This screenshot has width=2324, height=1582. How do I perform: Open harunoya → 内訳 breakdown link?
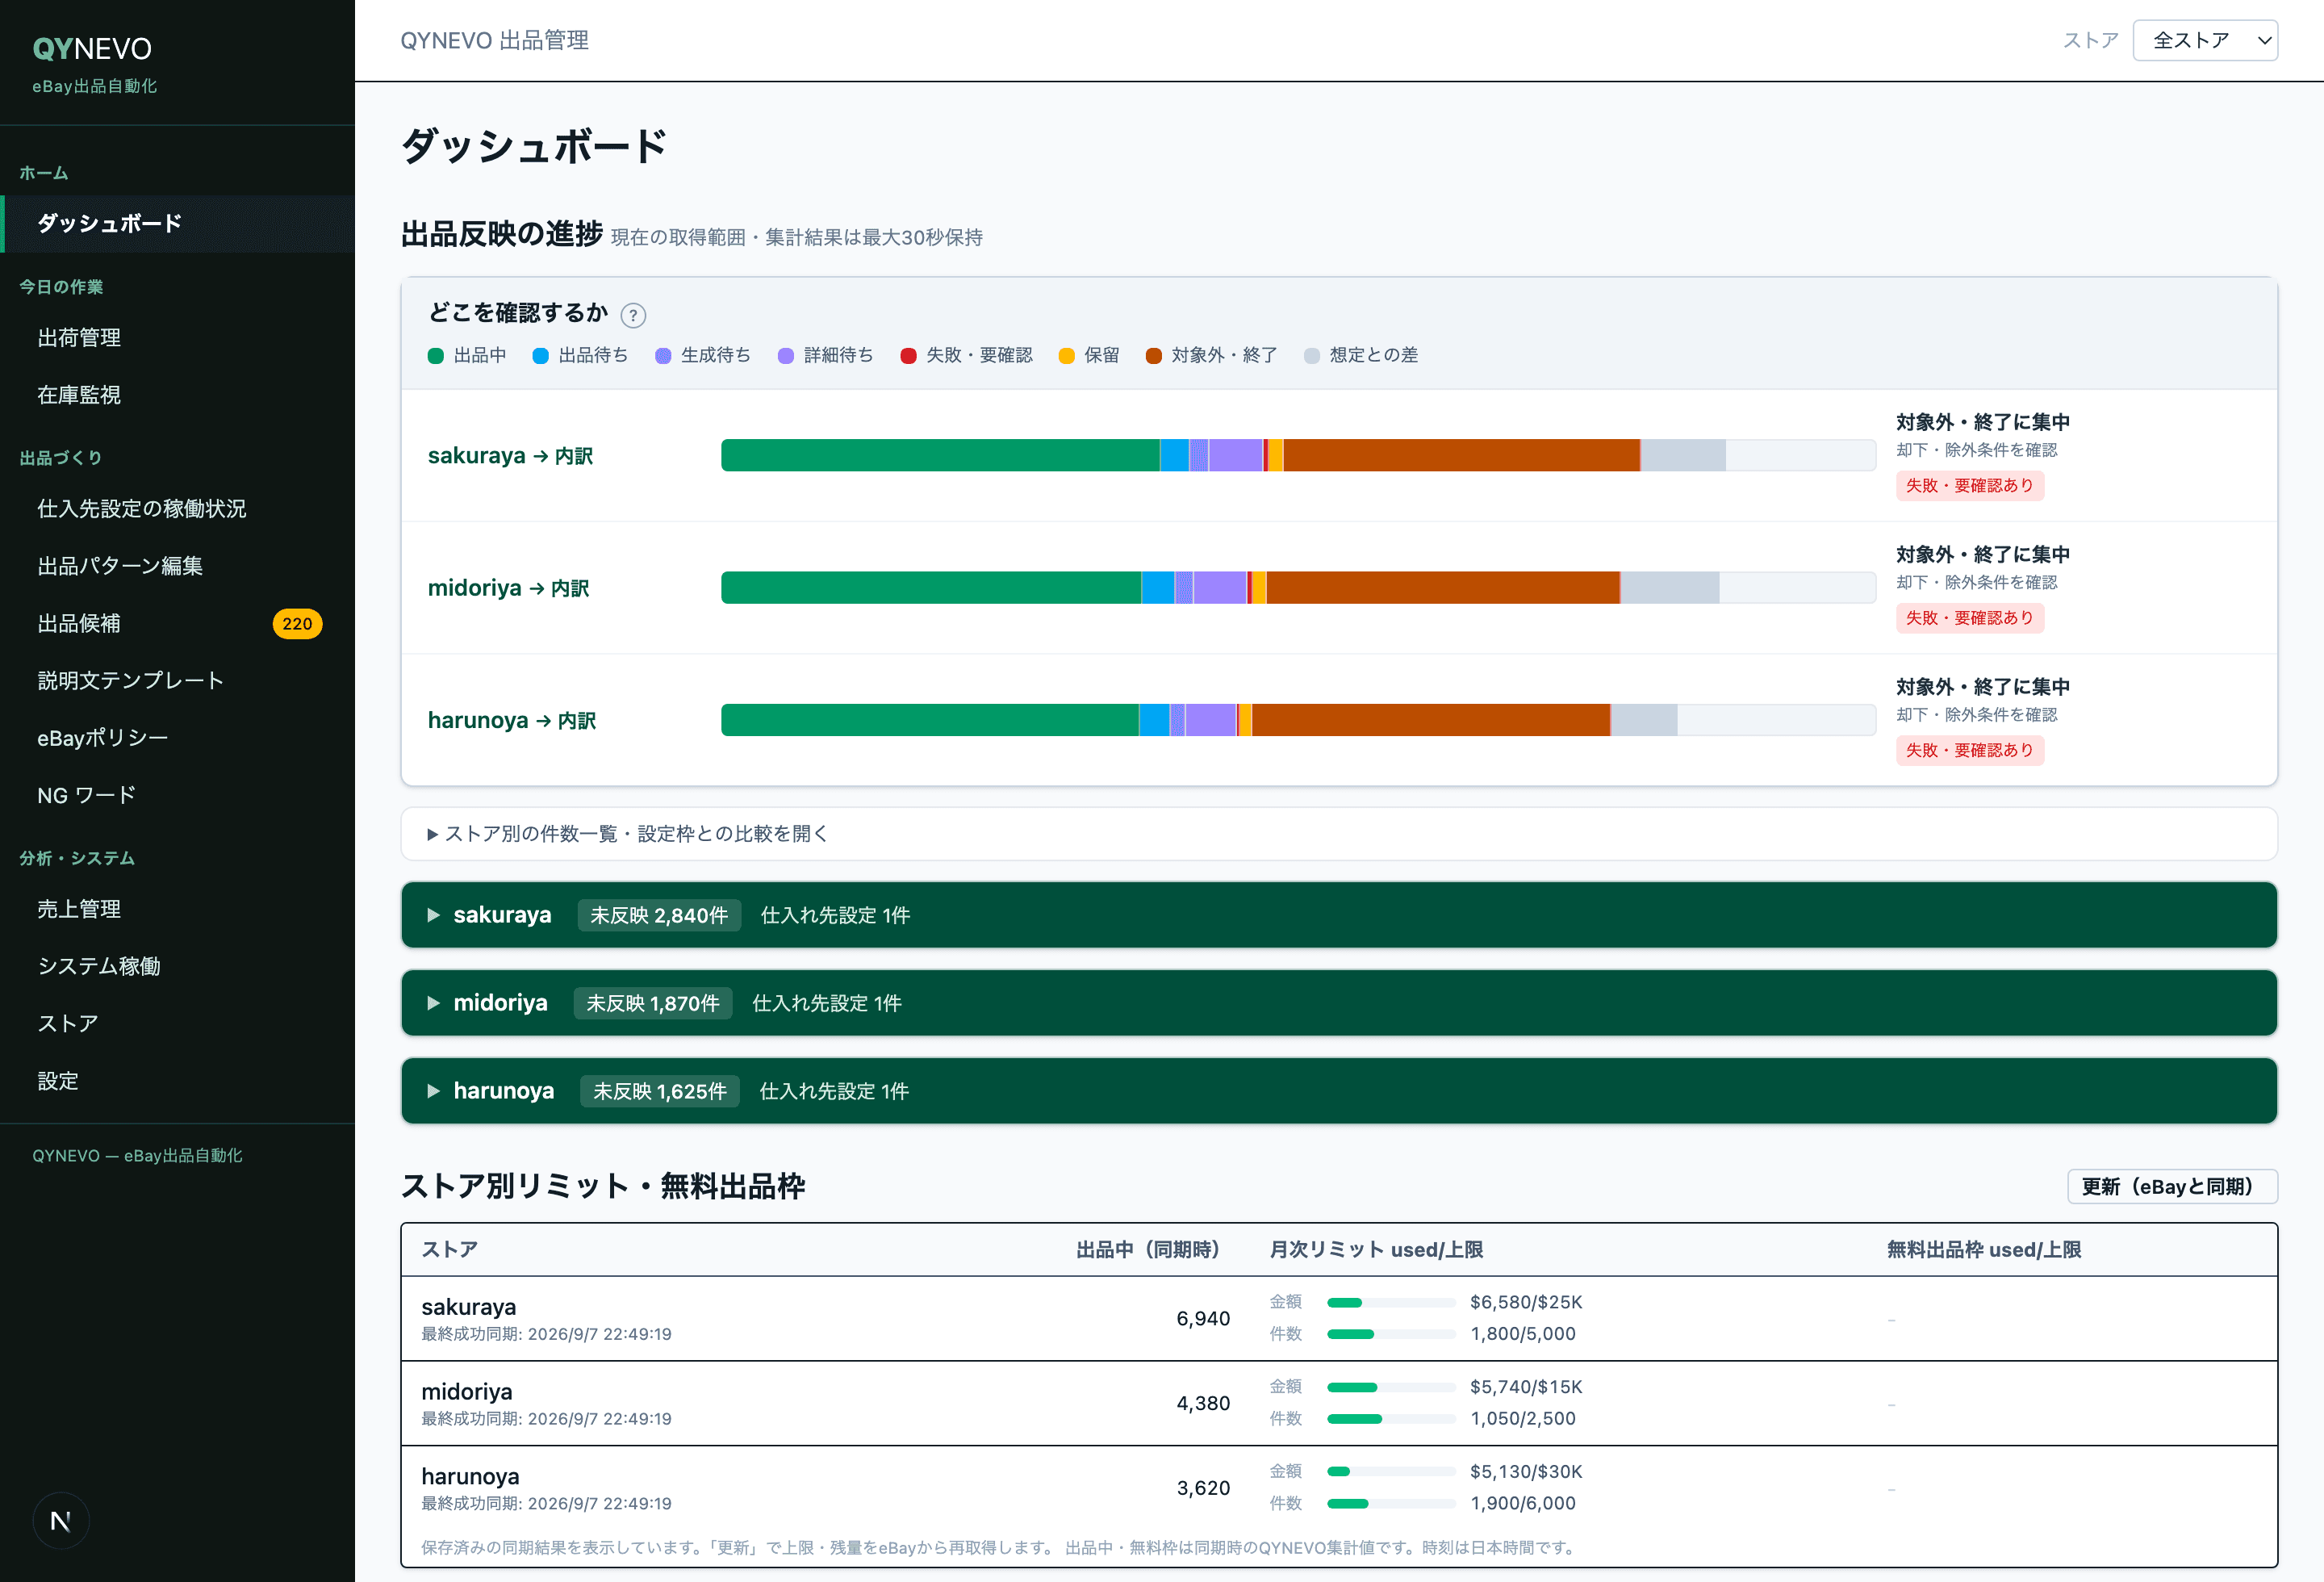pyautogui.click(x=511, y=720)
